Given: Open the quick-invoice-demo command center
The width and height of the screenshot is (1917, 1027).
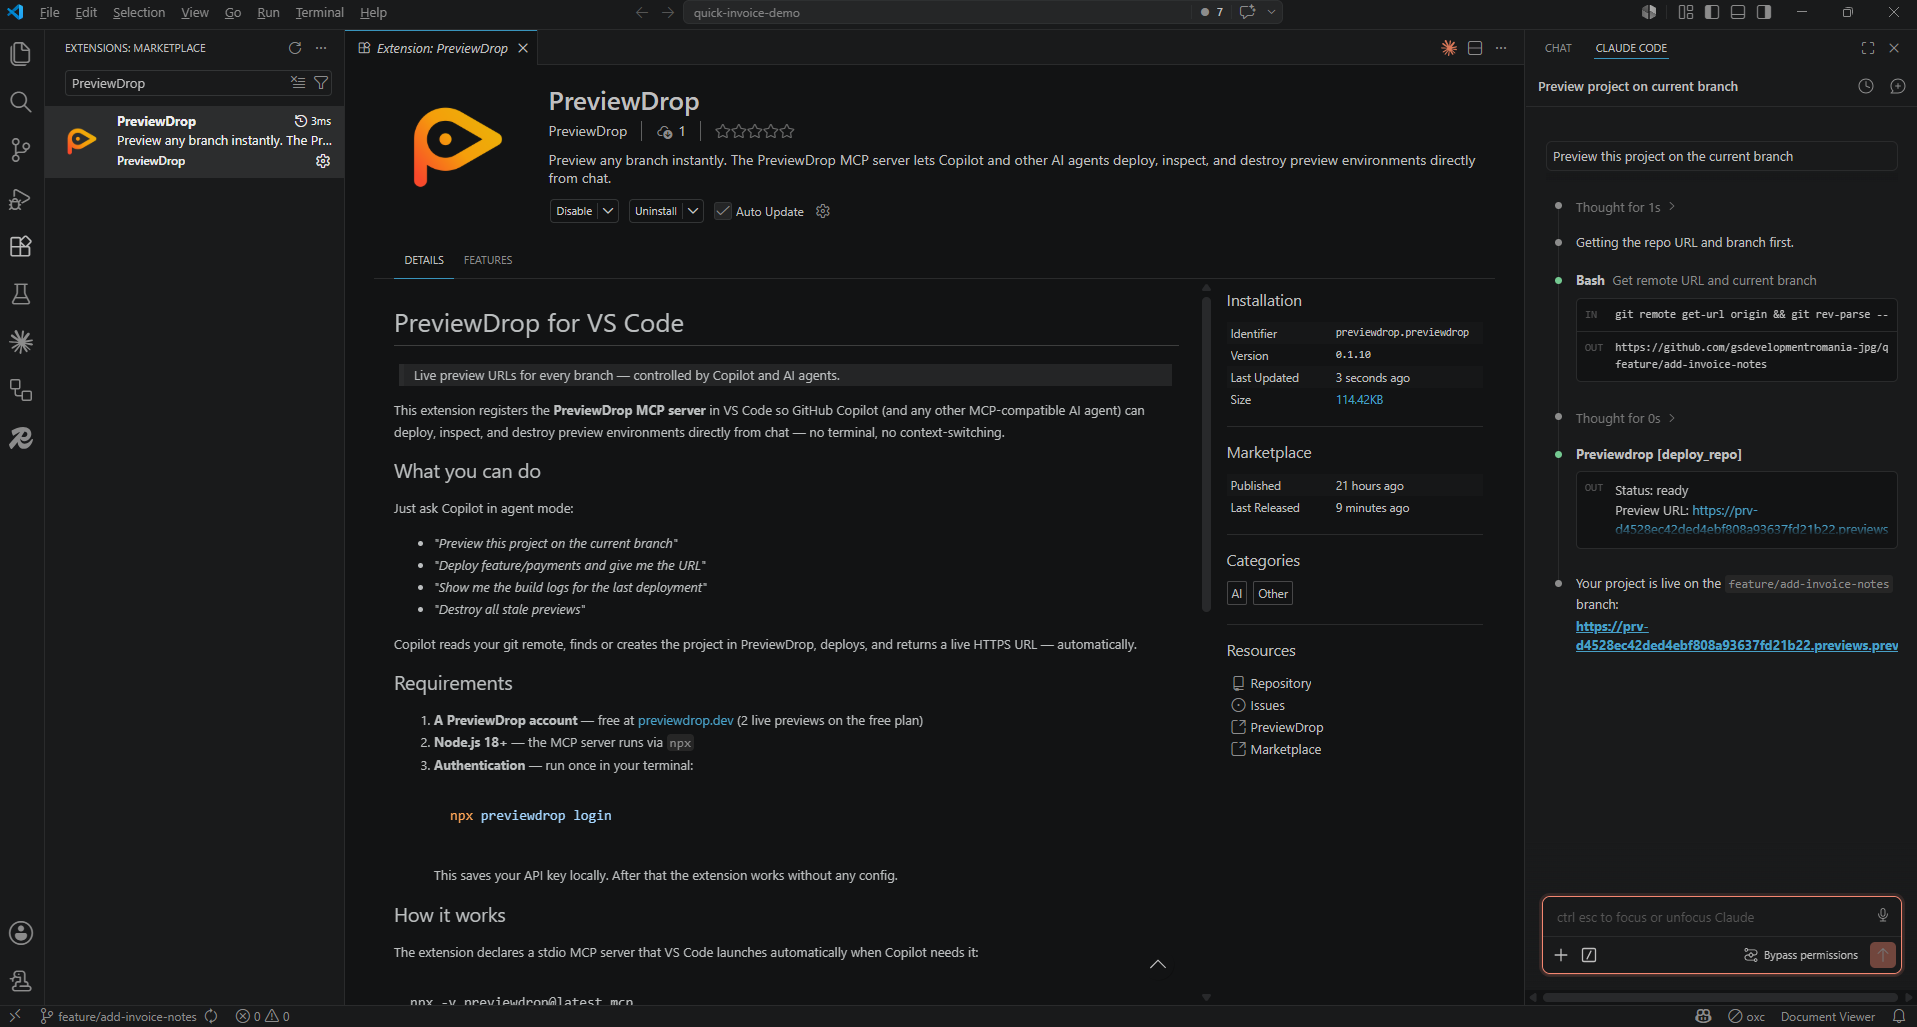Looking at the screenshot, I should 938,12.
